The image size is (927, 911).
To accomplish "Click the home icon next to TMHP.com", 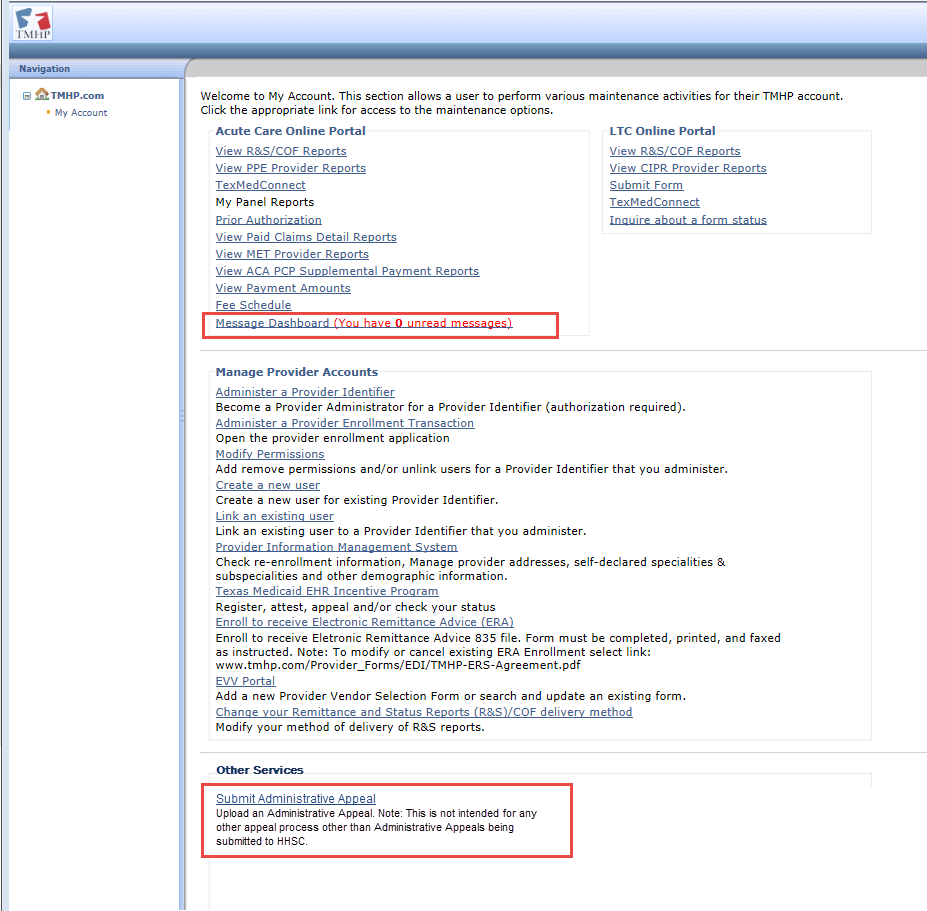I will (41, 94).
